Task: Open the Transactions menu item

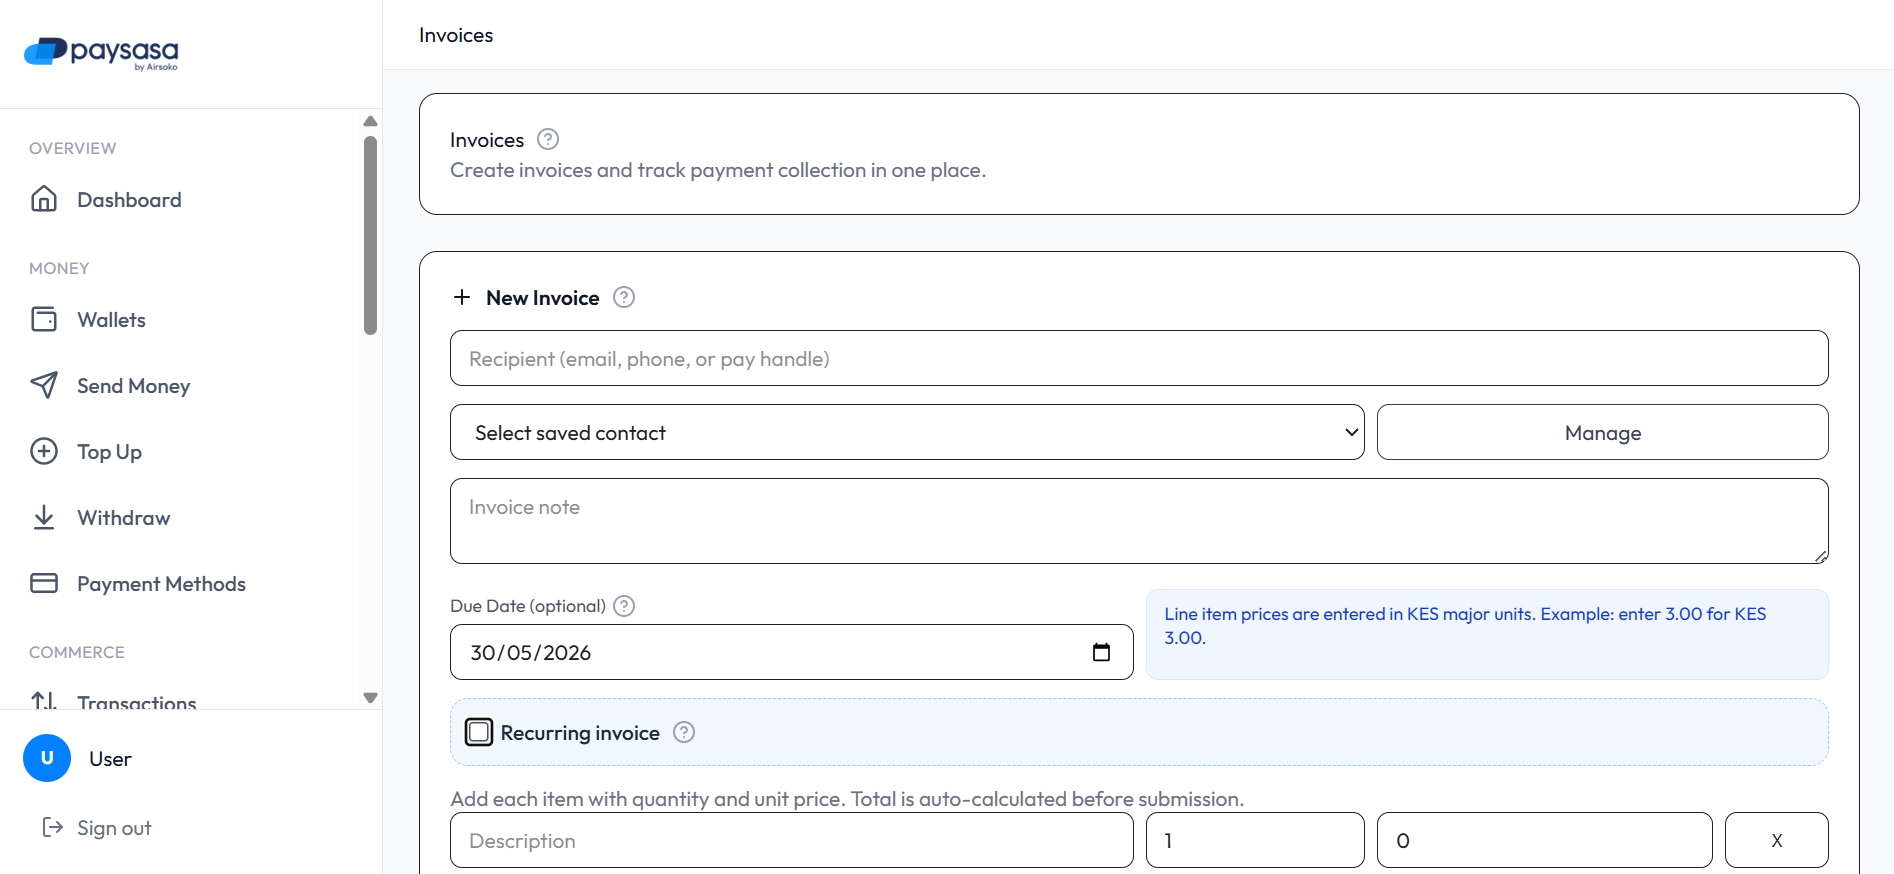Action: 137,702
